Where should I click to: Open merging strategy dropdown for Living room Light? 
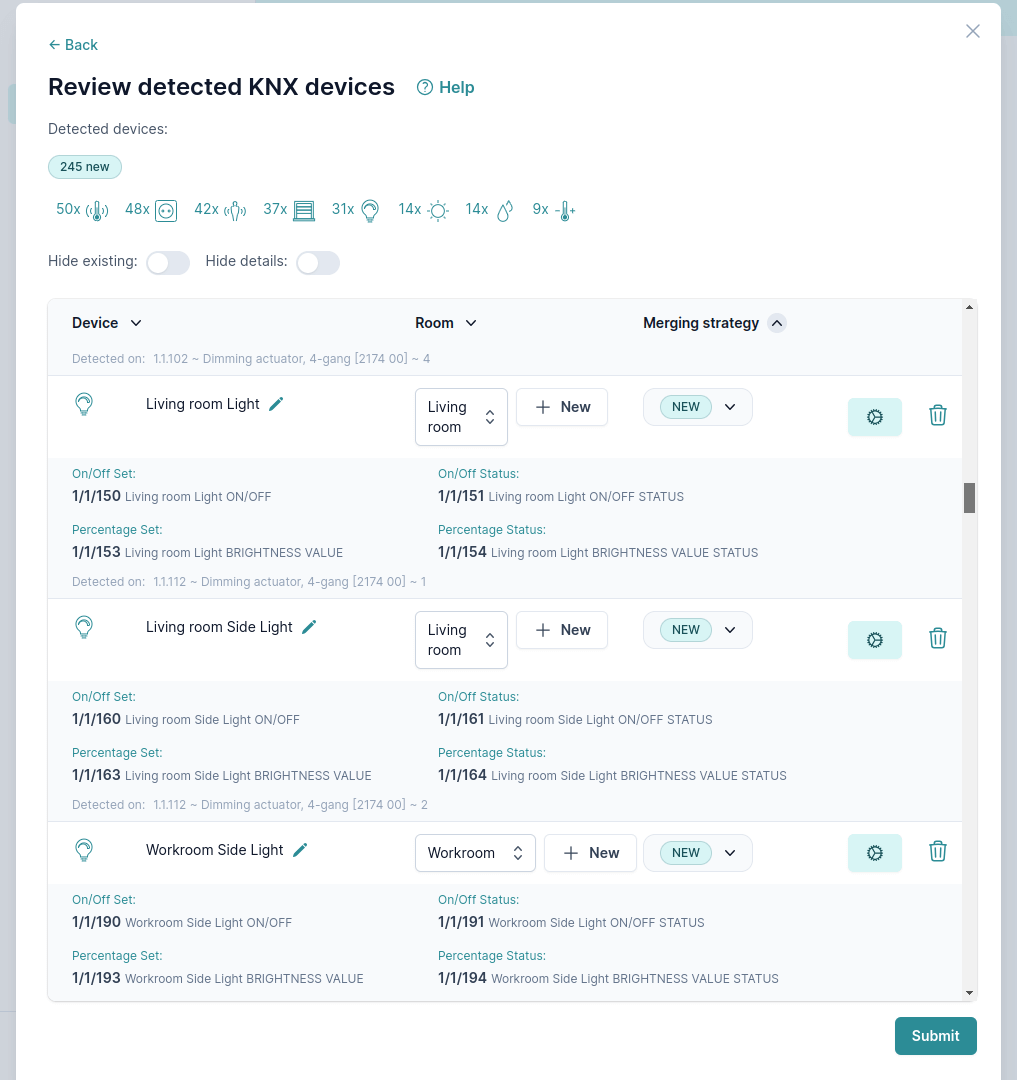pos(697,407)
